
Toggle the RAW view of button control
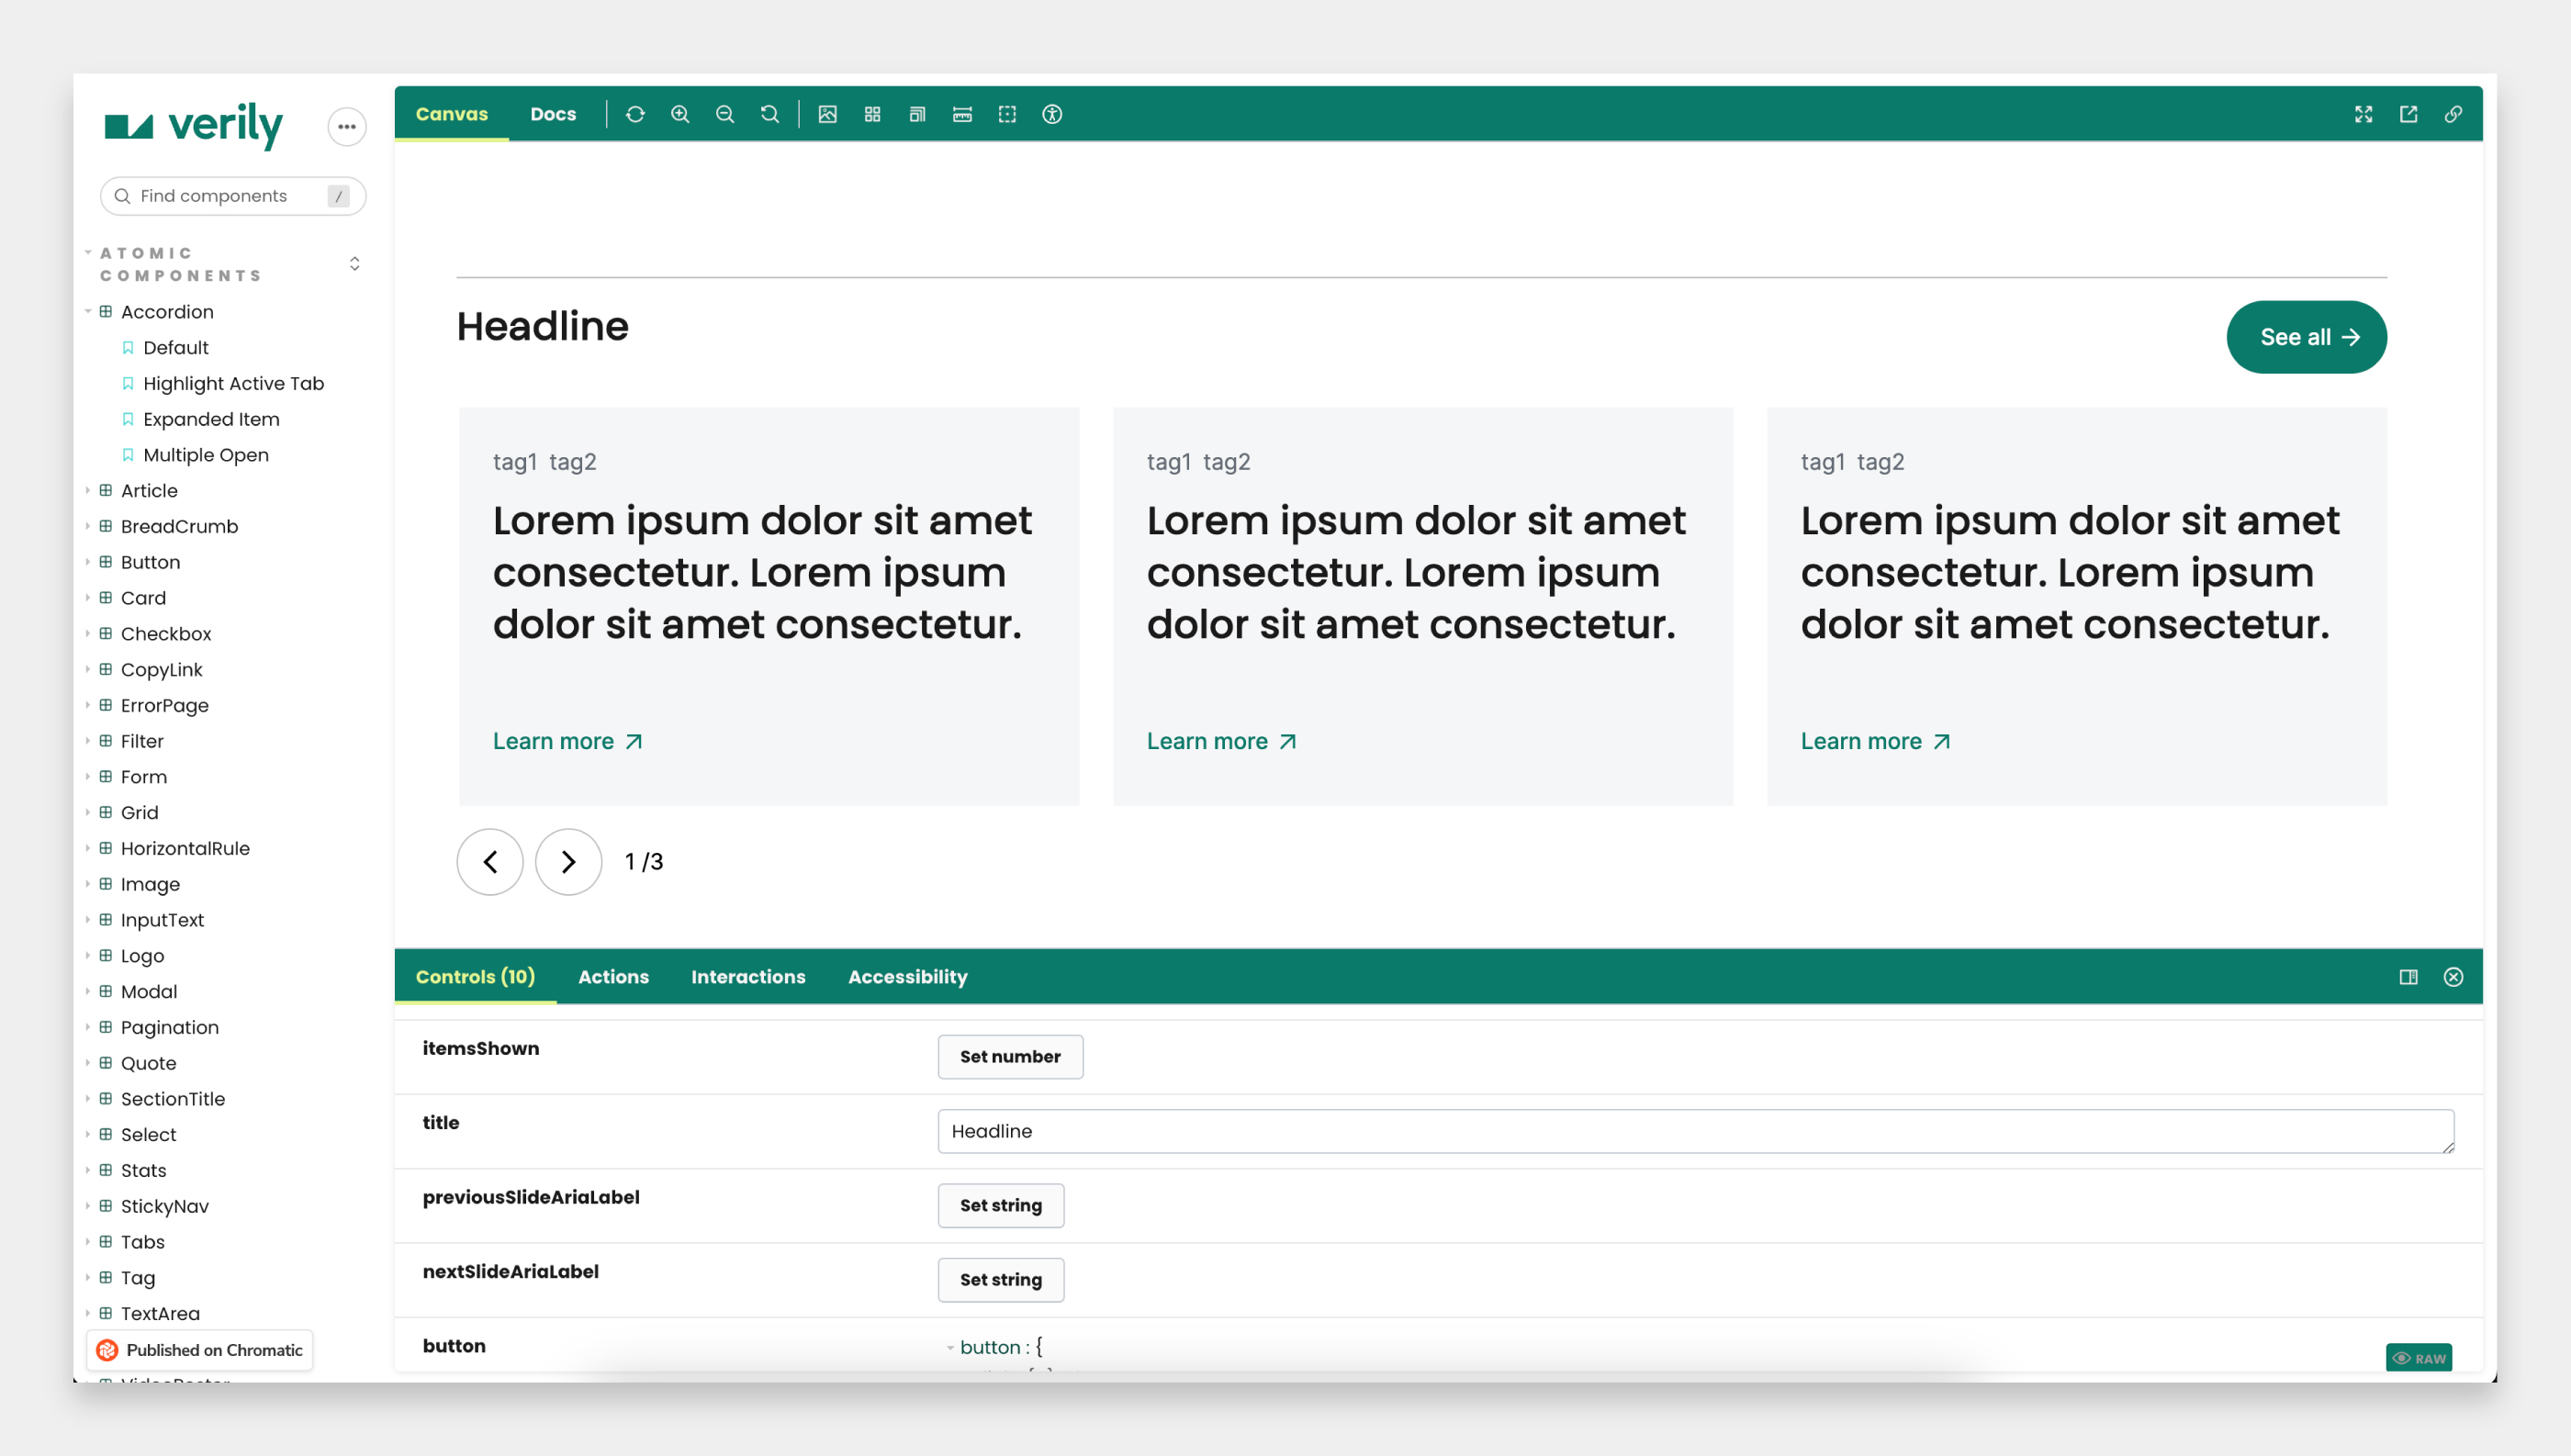click(x=2419, y=1358)
